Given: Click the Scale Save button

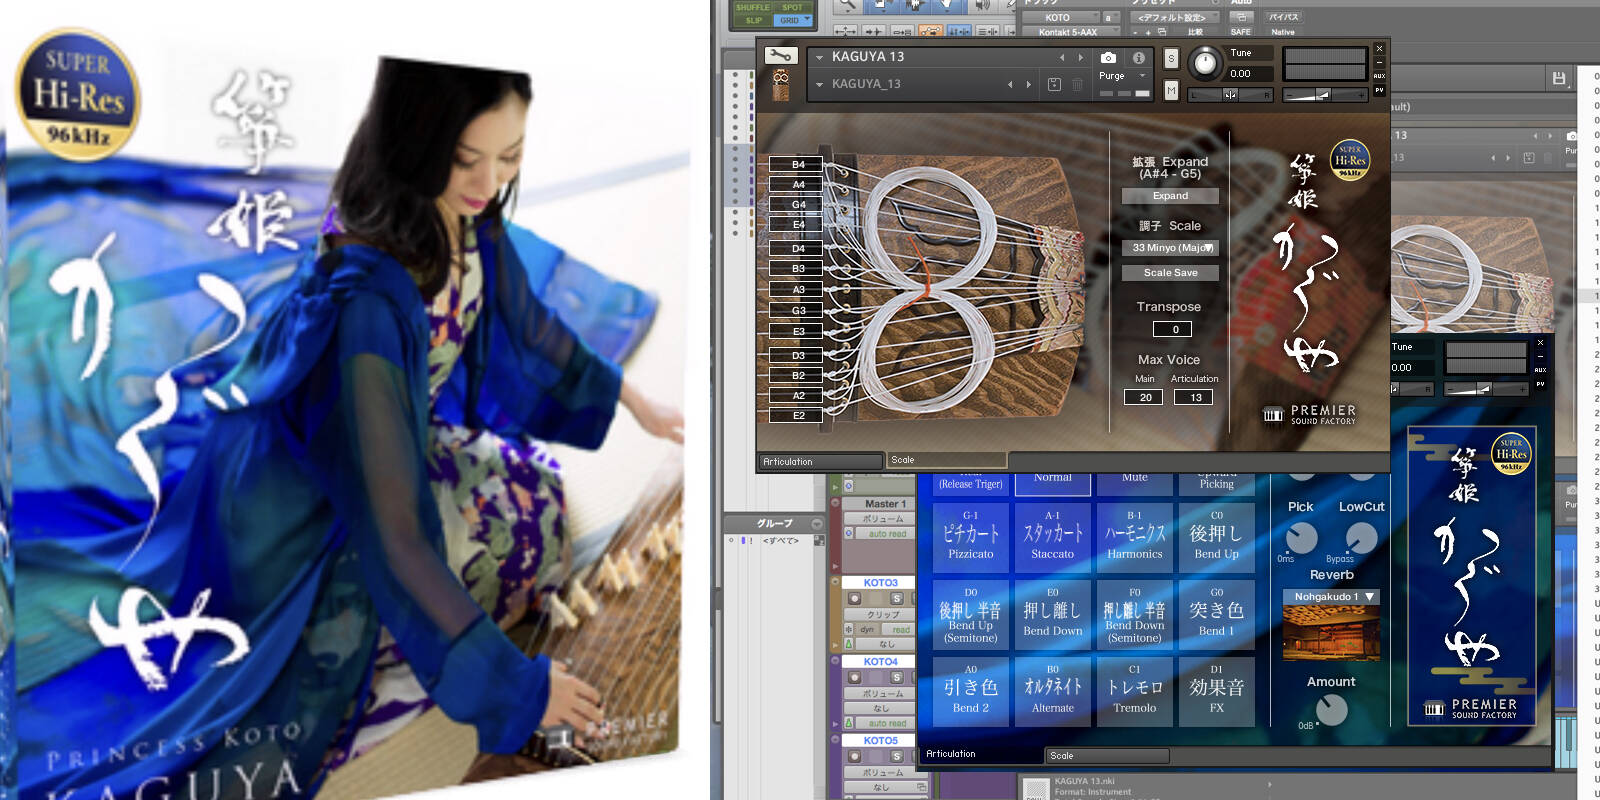Looking at the screenshot, I should click(x=1170, y=273).
